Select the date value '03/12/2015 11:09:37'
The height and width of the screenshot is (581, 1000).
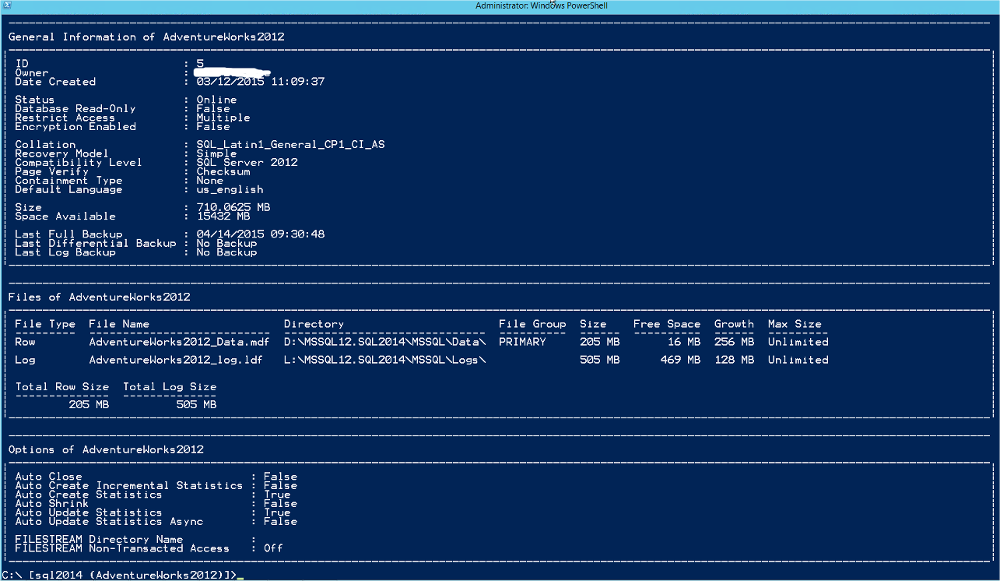pos(260,82)
